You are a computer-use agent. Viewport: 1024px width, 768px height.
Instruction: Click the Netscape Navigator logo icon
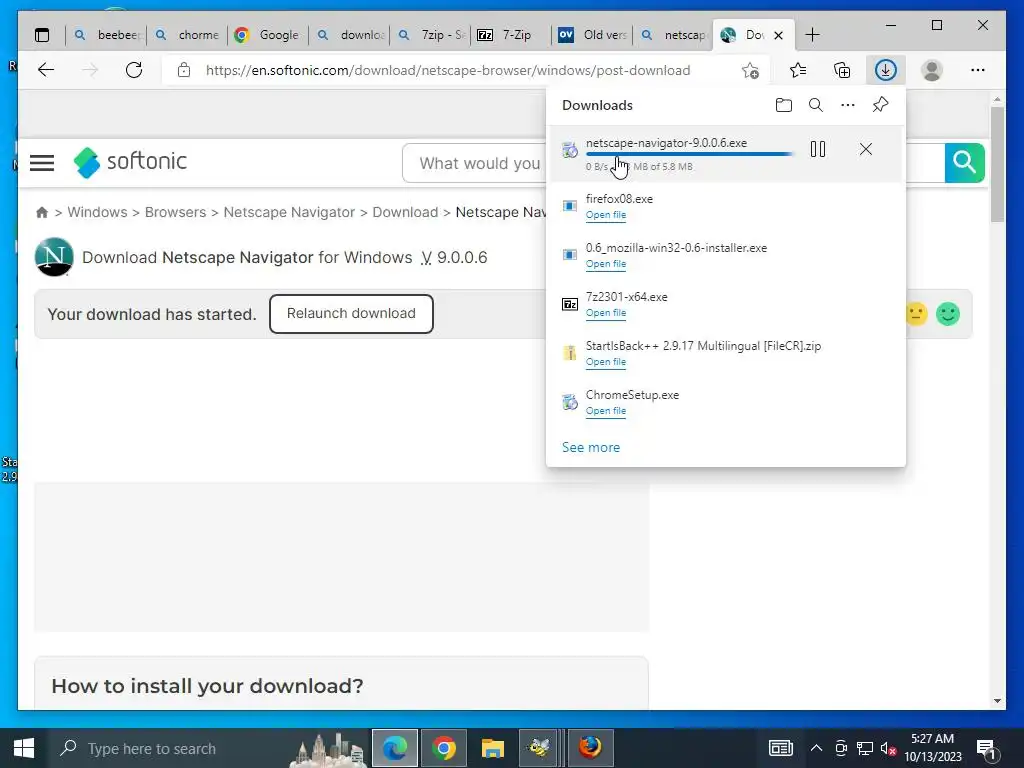pyautogui.click(x=54, y=257)
